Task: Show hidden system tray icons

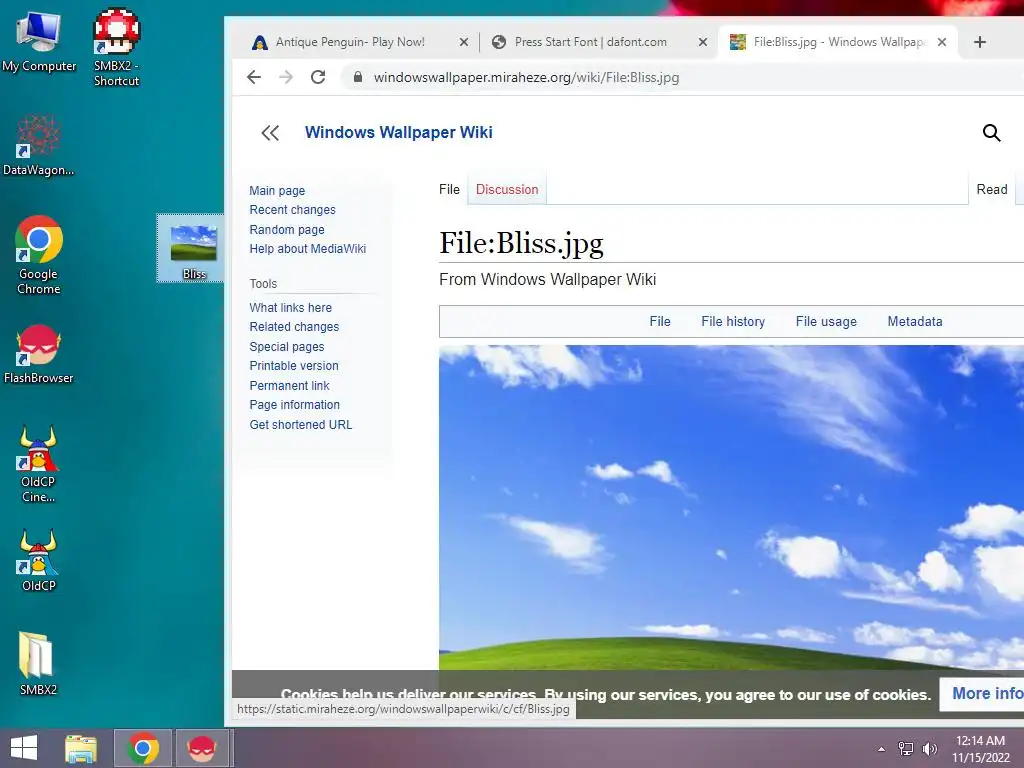Action: click(x=882, y=749)
